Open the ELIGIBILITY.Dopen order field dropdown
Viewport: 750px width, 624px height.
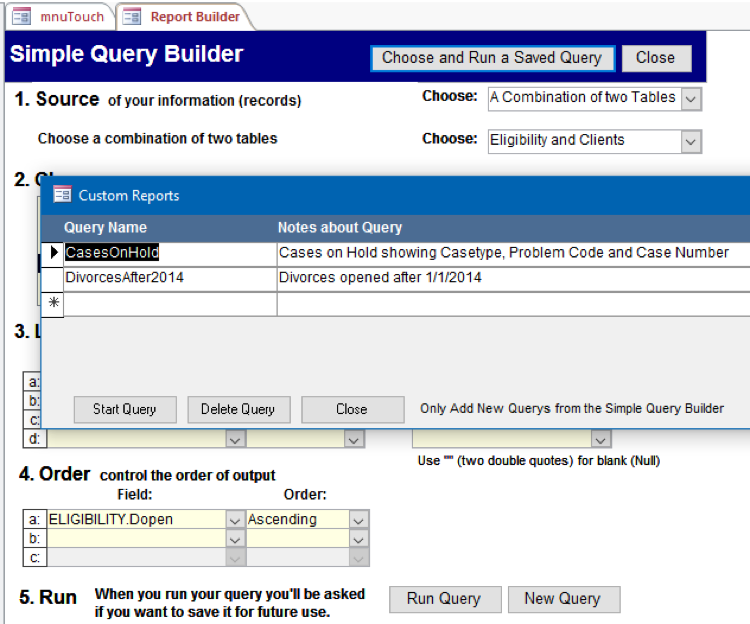235,520
